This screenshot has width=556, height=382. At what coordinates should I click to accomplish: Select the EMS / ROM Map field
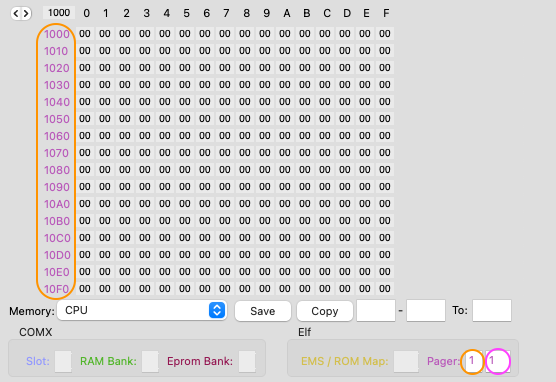[406, 361]
